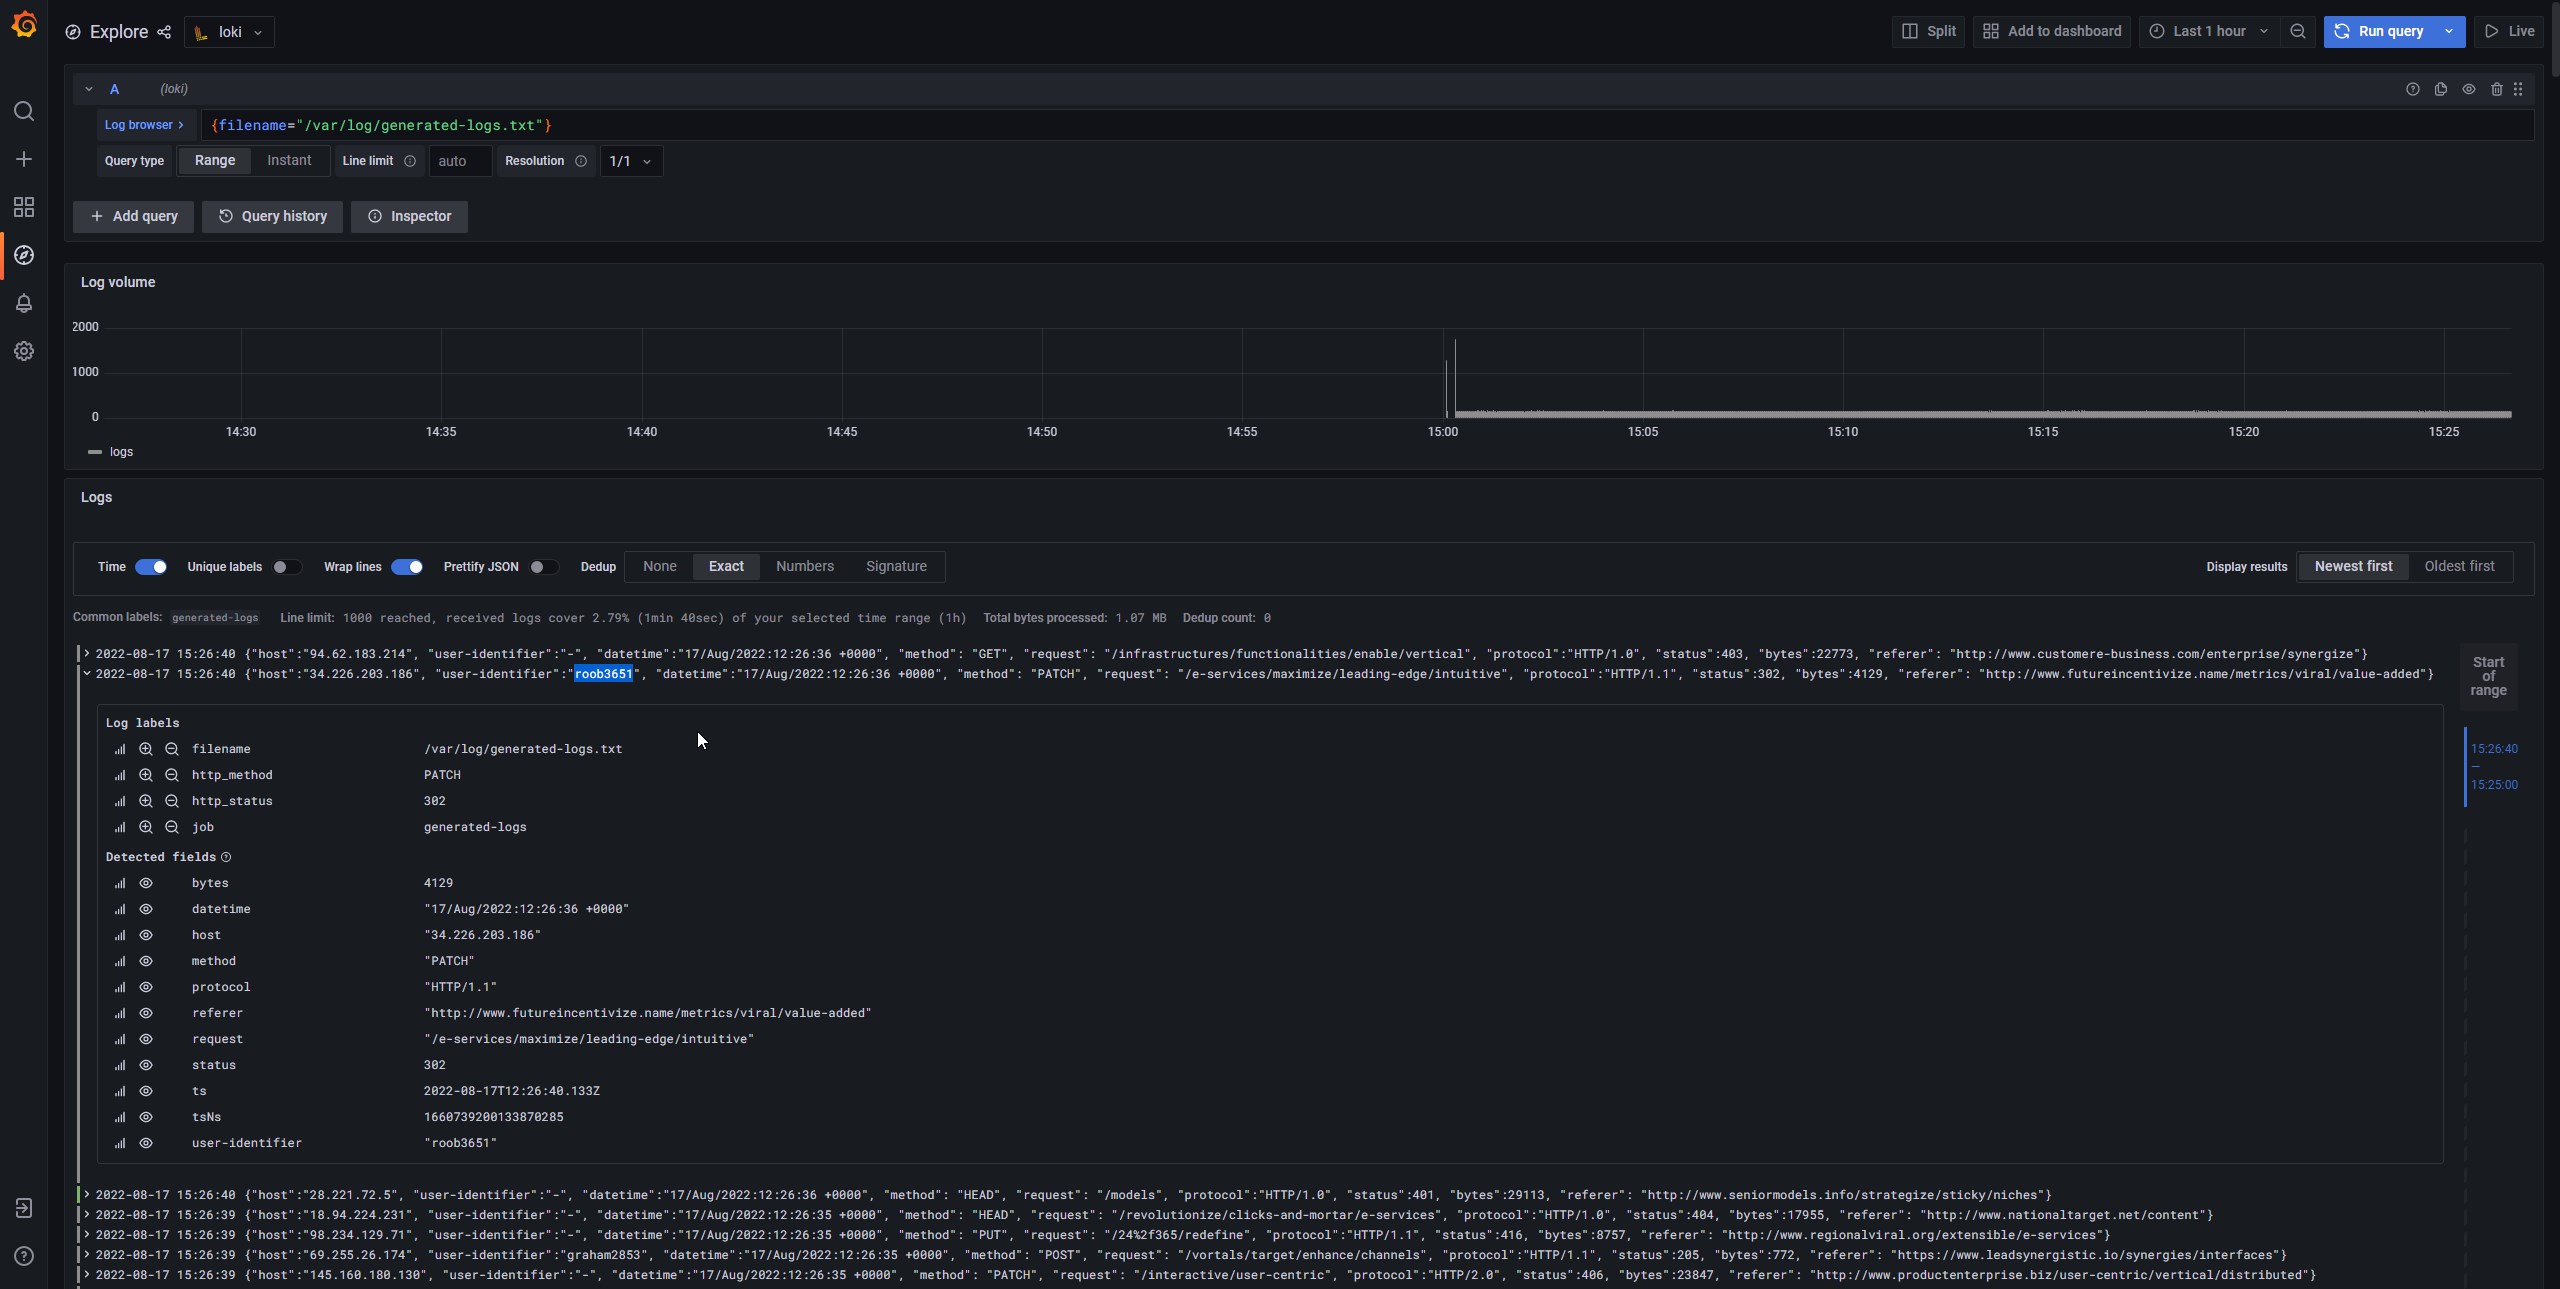The height and width of the screenshot is (1289, 2560).
Task: Filter for http_method value with plus magnifier
Action: pyautogui.click(x=146, y=775)
